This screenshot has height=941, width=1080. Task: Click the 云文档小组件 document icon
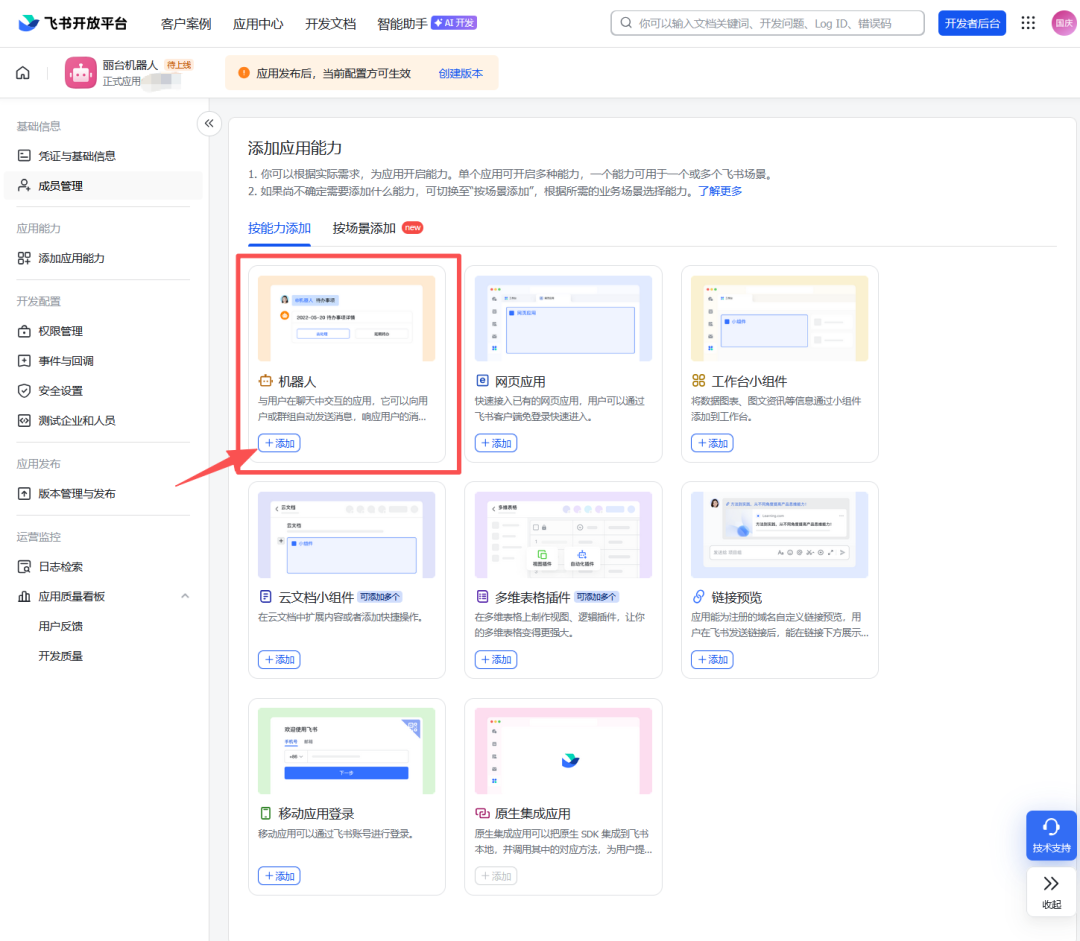click(x=266, y=597)
